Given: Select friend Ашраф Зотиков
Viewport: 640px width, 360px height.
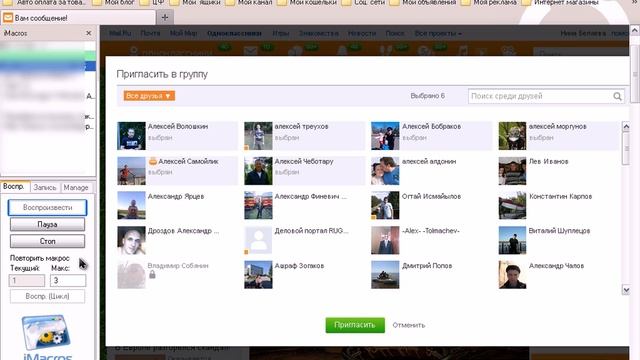Looking at the screenshot, I should pos(304,275).
